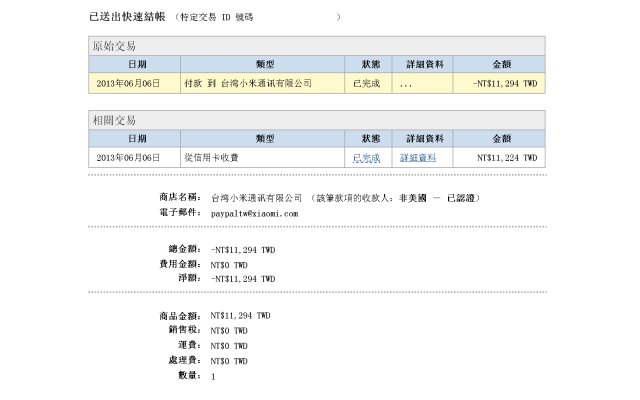Click the 商店名稱 label
This screenshot has width=640, height=400.
pyautogui.click(x=180, y=198)
